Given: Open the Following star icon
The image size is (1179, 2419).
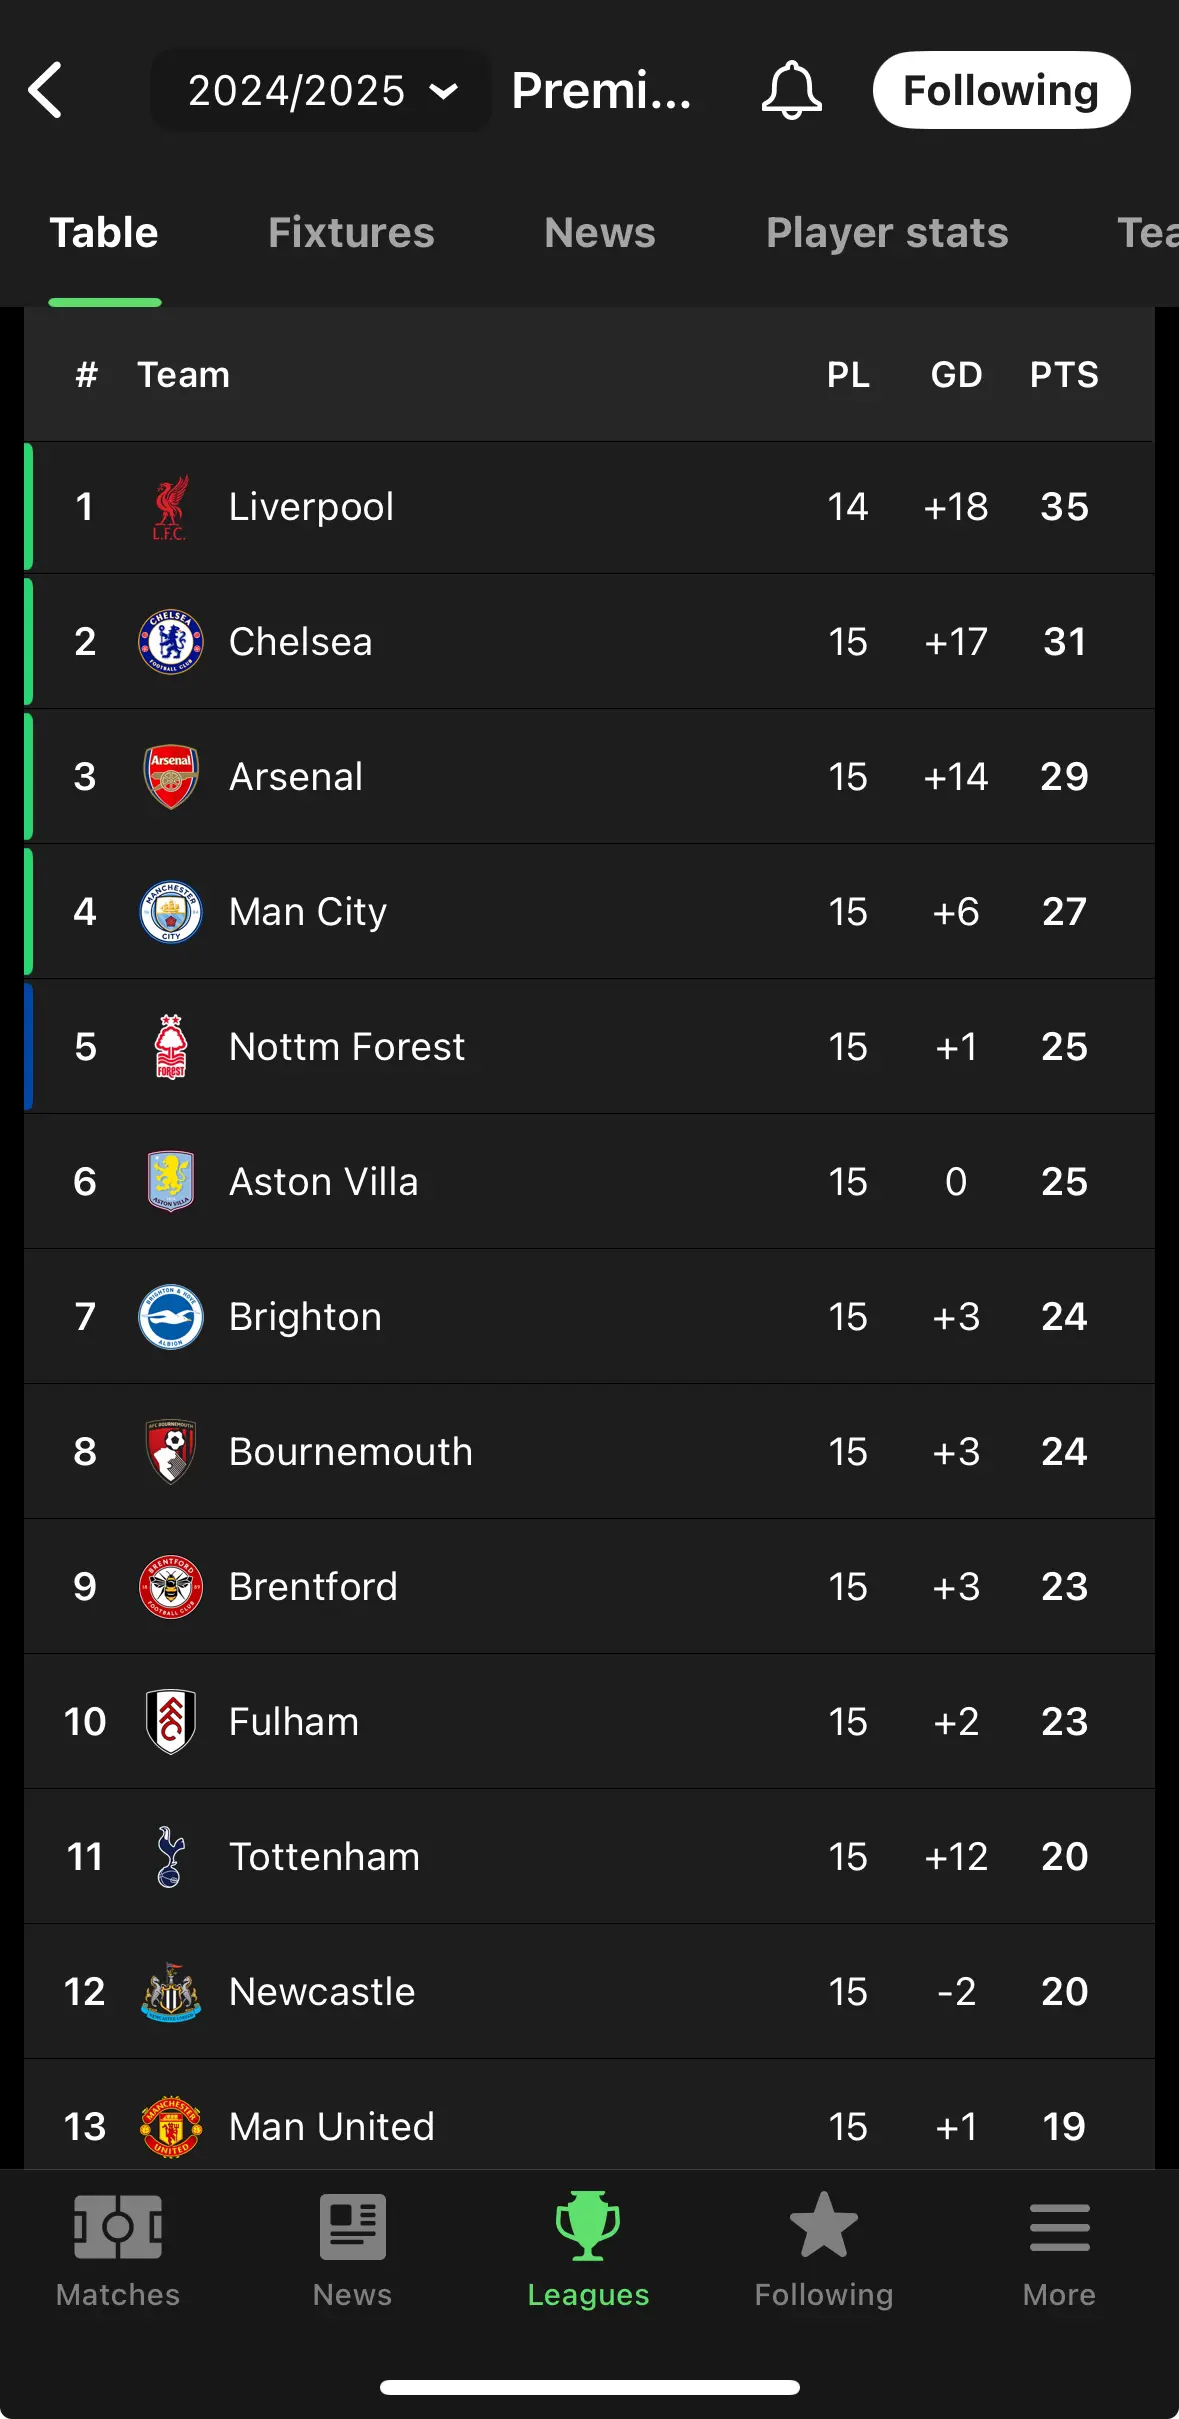Looking at the screenshot, I should point(823,2225).
